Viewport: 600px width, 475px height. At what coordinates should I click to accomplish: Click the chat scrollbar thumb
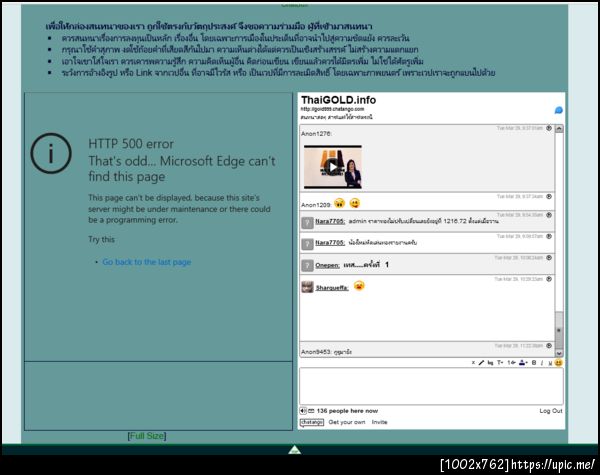pos(559,330)
